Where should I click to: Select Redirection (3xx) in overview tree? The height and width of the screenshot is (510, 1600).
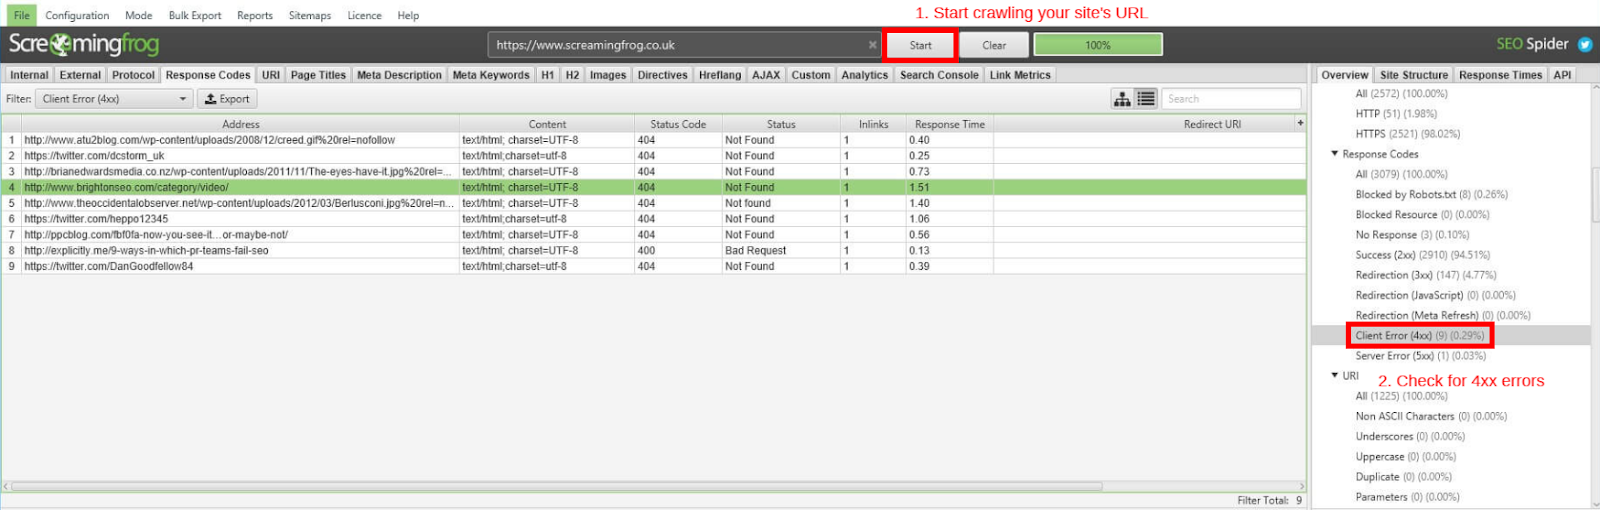[x=1426, y=275]
